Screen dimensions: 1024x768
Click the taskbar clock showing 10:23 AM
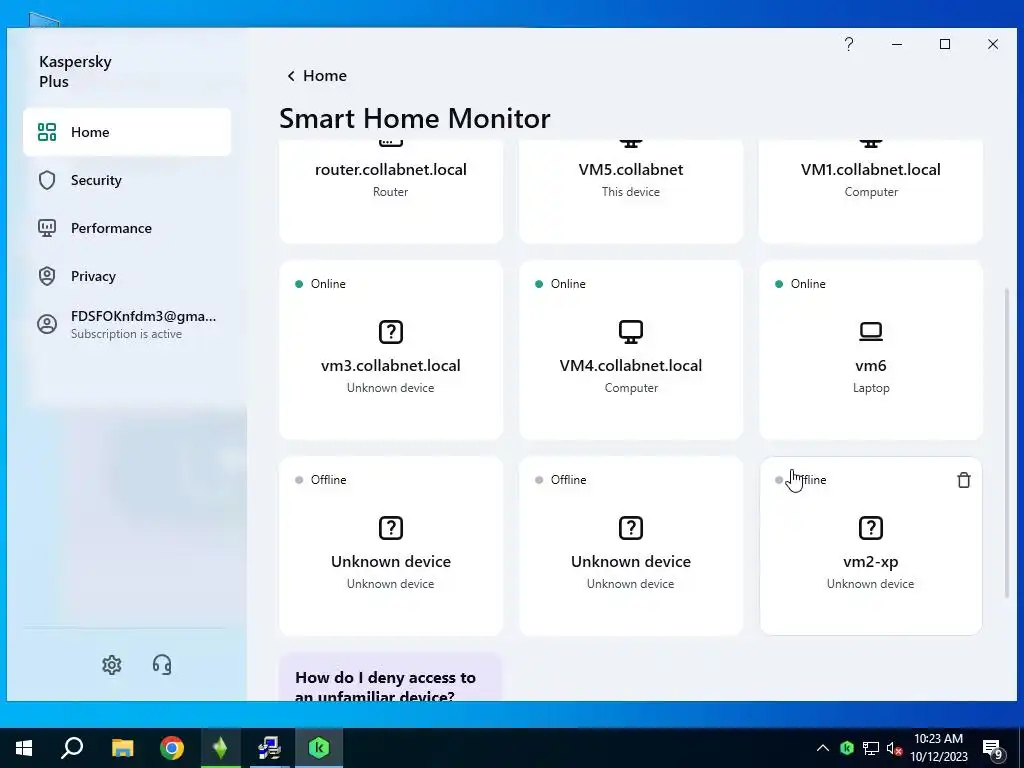pos(938,748)
